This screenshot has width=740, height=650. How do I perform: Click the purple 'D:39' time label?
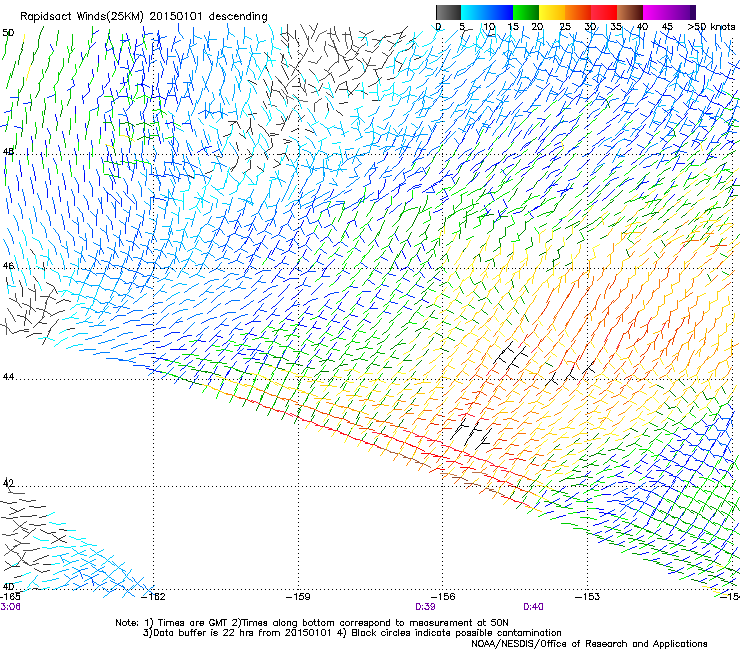pos(425,607)
